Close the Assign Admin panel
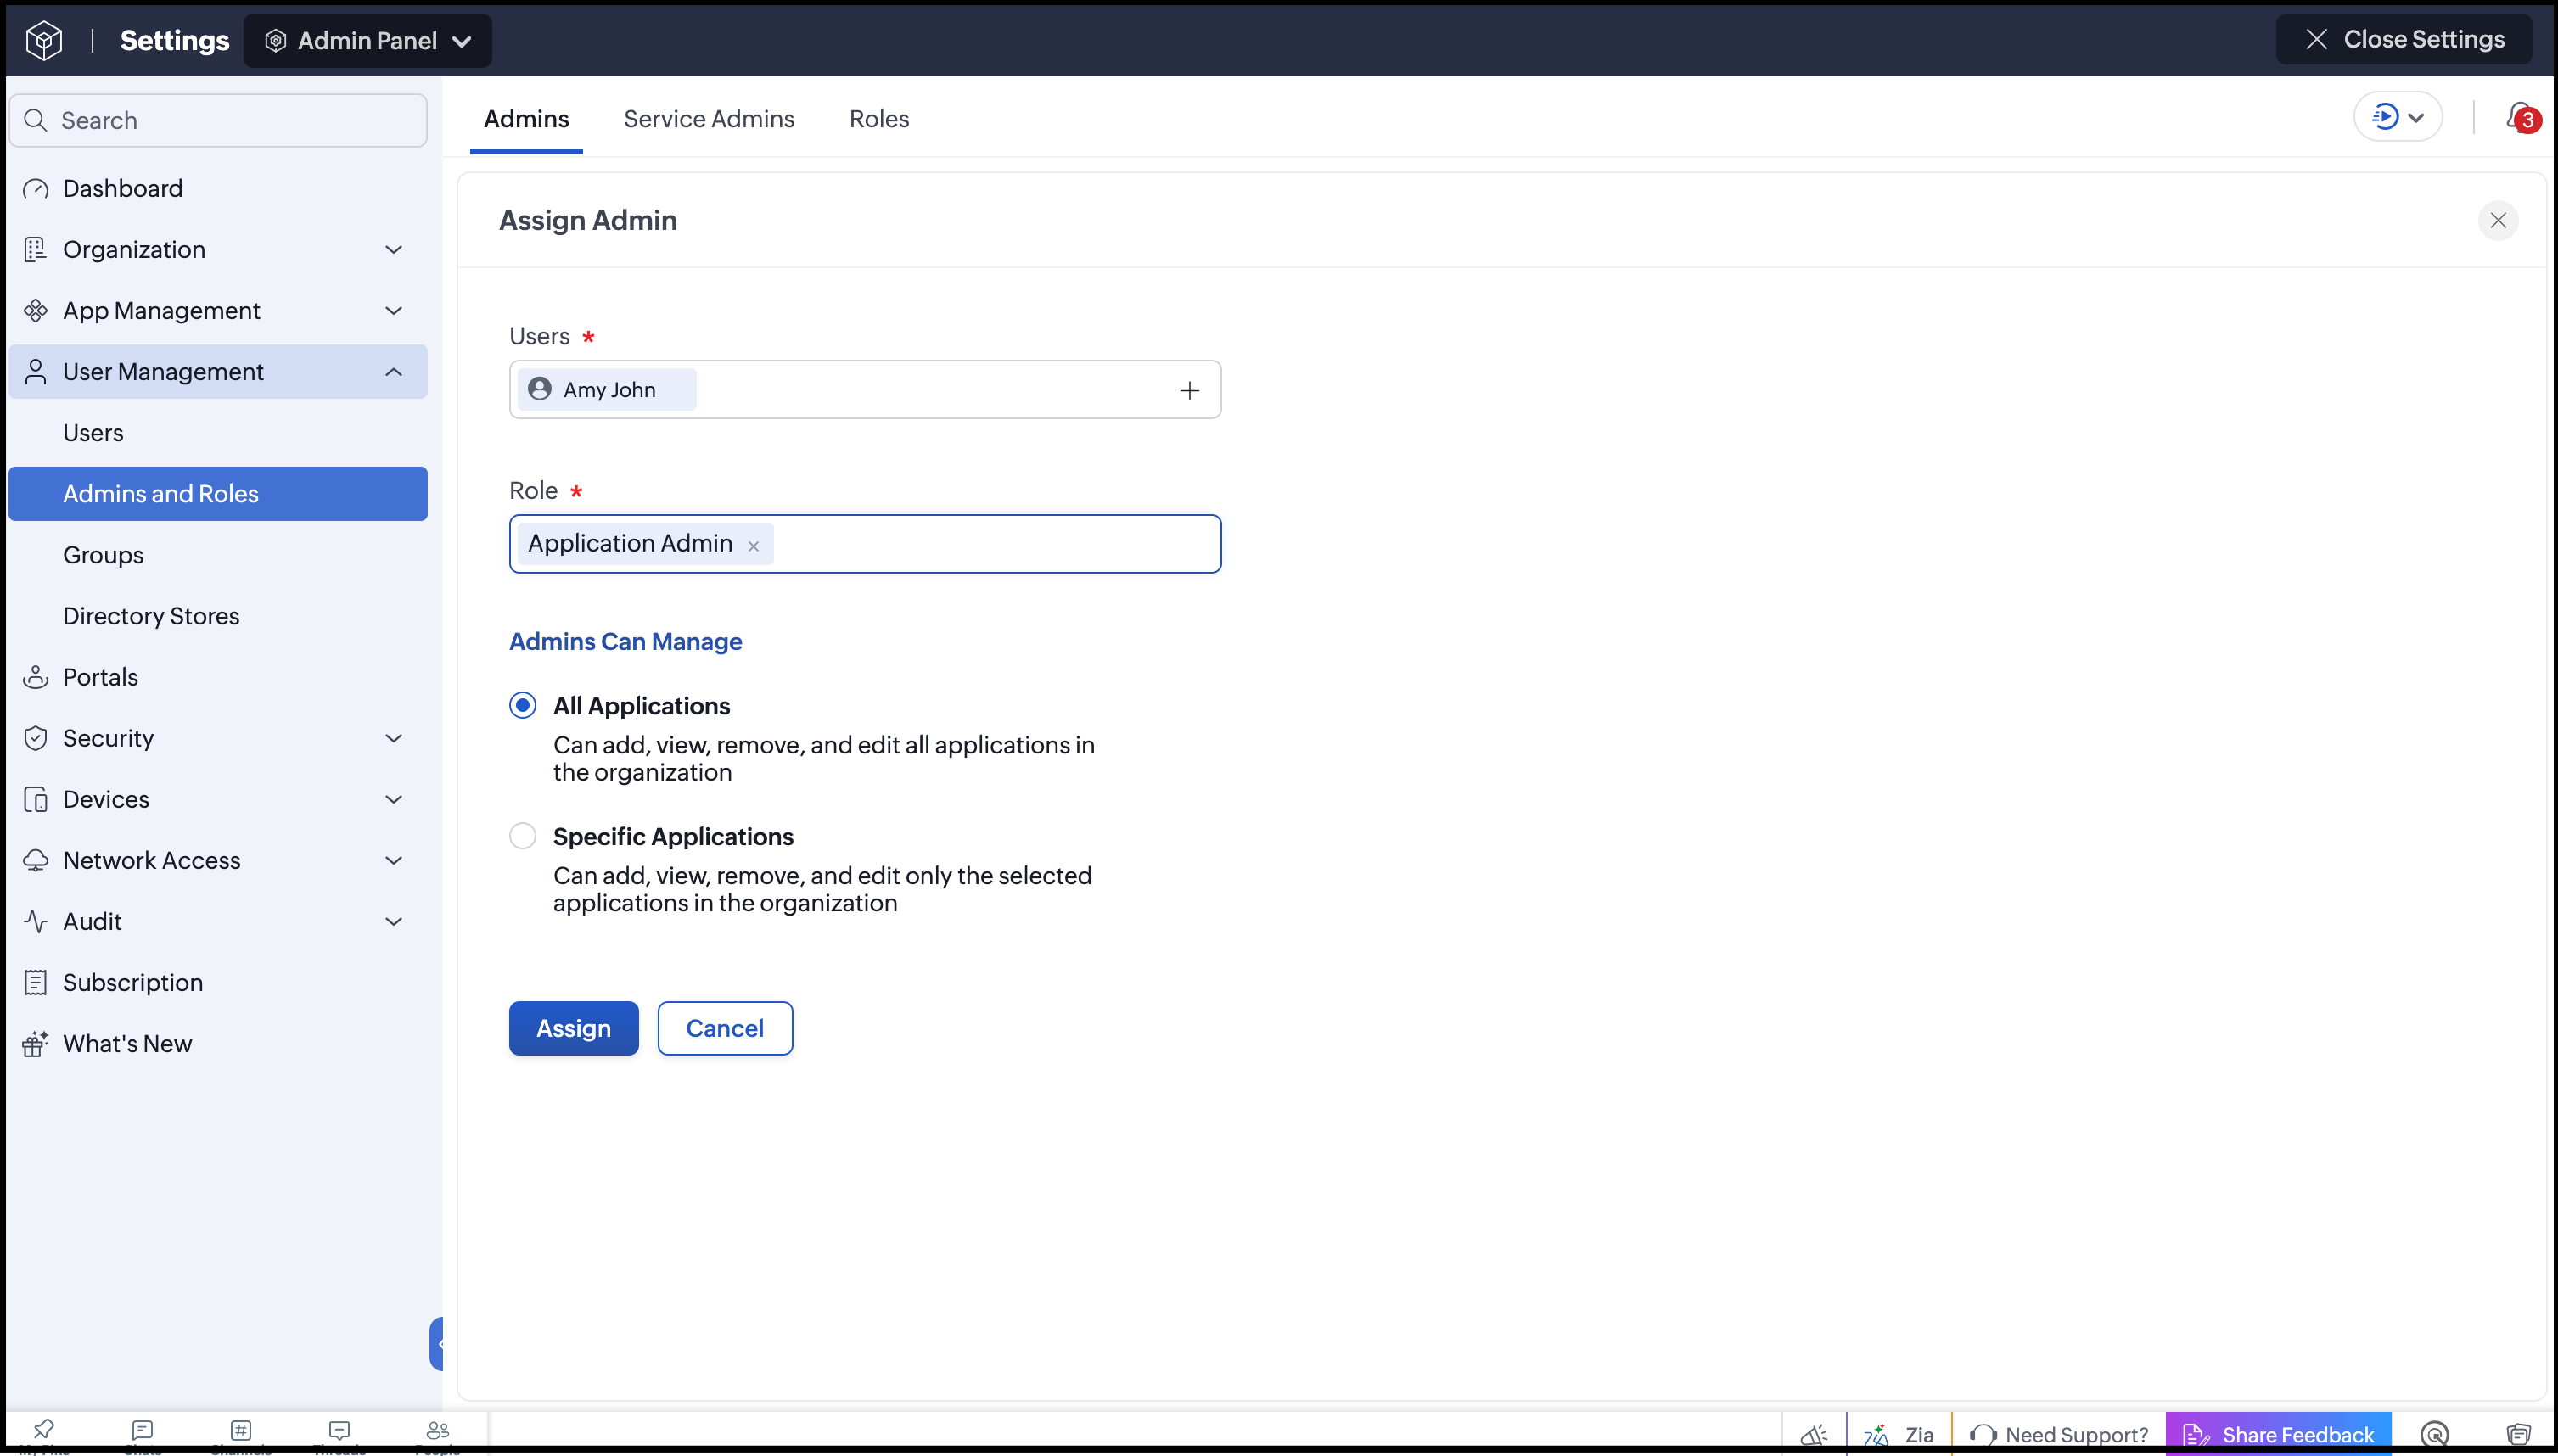Screen dimensions: 2558x1456 (x=2497, y=220)
